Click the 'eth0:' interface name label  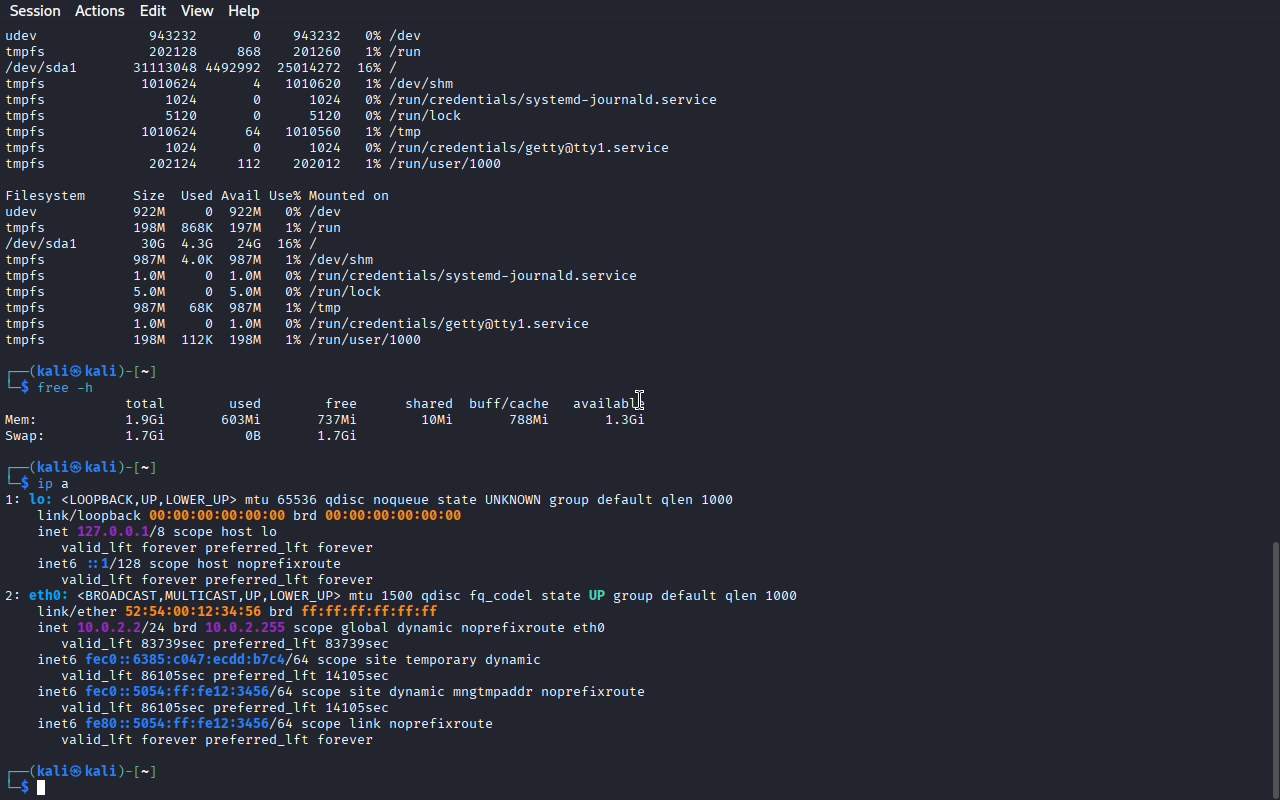click(x=41, y=596)
